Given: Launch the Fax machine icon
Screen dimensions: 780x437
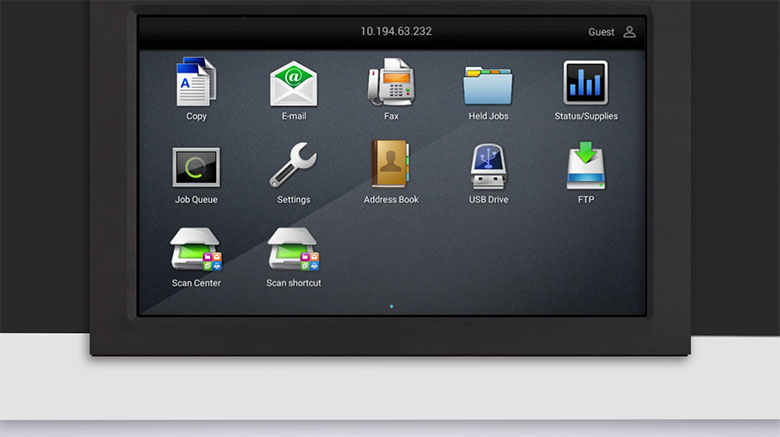Looking at the screenshot, I should [391, 82].
